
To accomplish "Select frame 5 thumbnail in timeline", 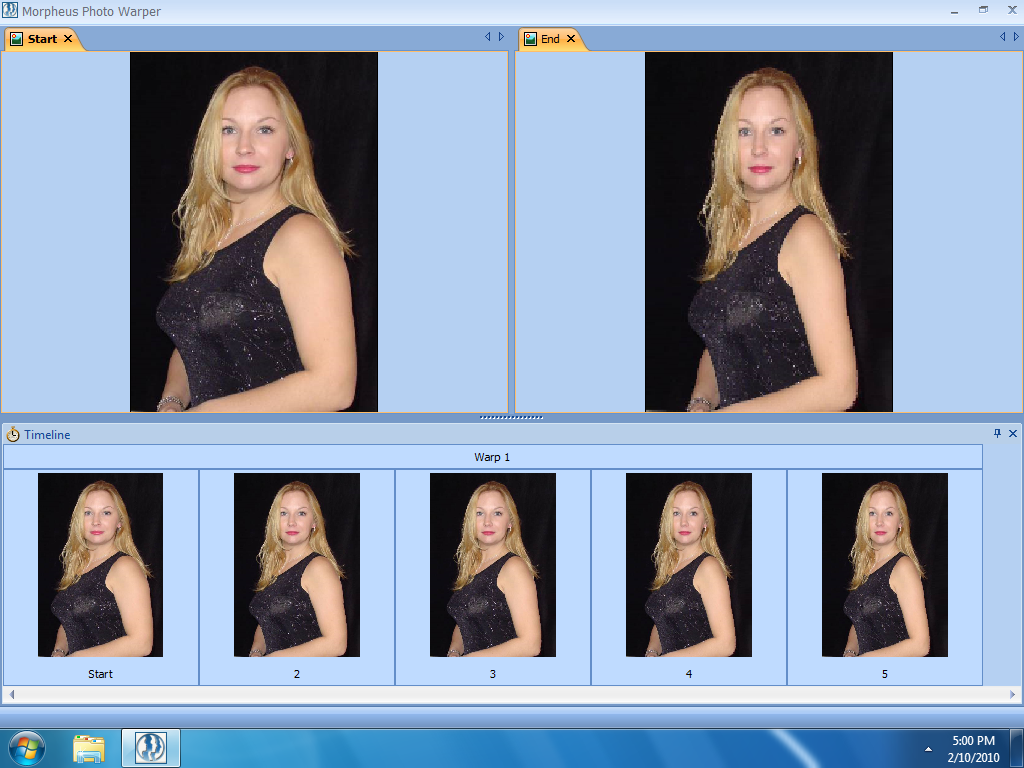I will pos(884,565).
